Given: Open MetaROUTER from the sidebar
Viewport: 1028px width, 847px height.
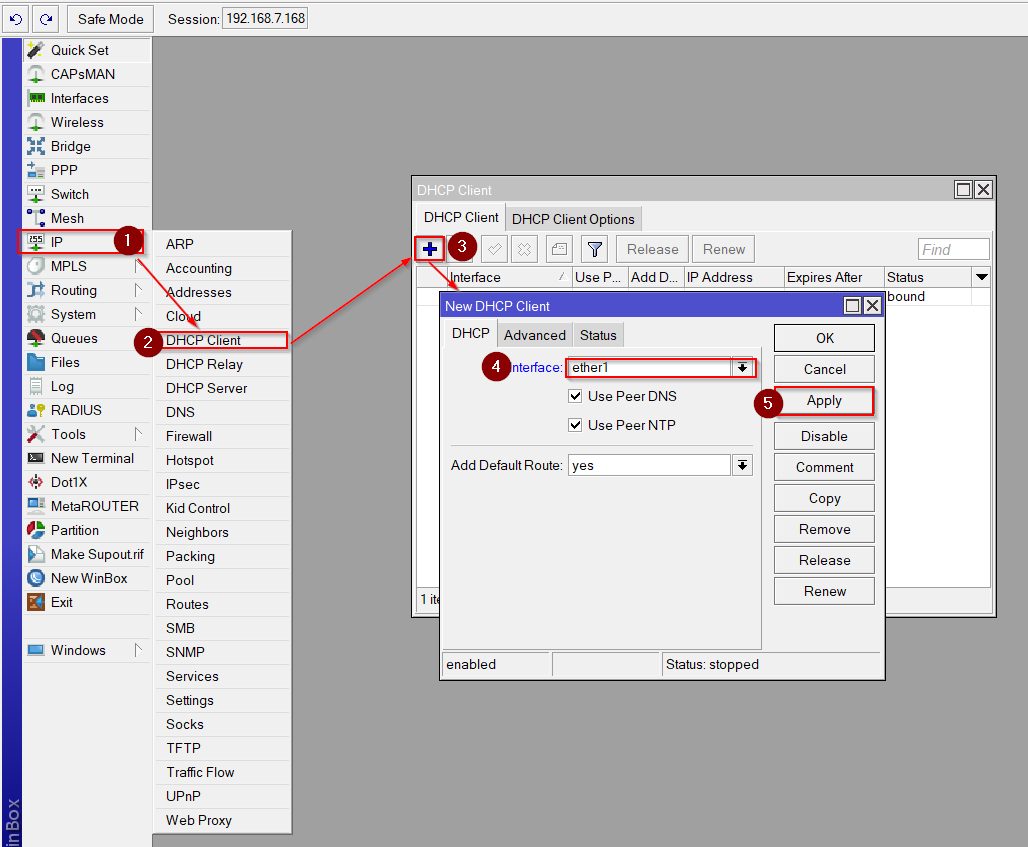Looking at the screenshot, I should [x=87, y=506].
